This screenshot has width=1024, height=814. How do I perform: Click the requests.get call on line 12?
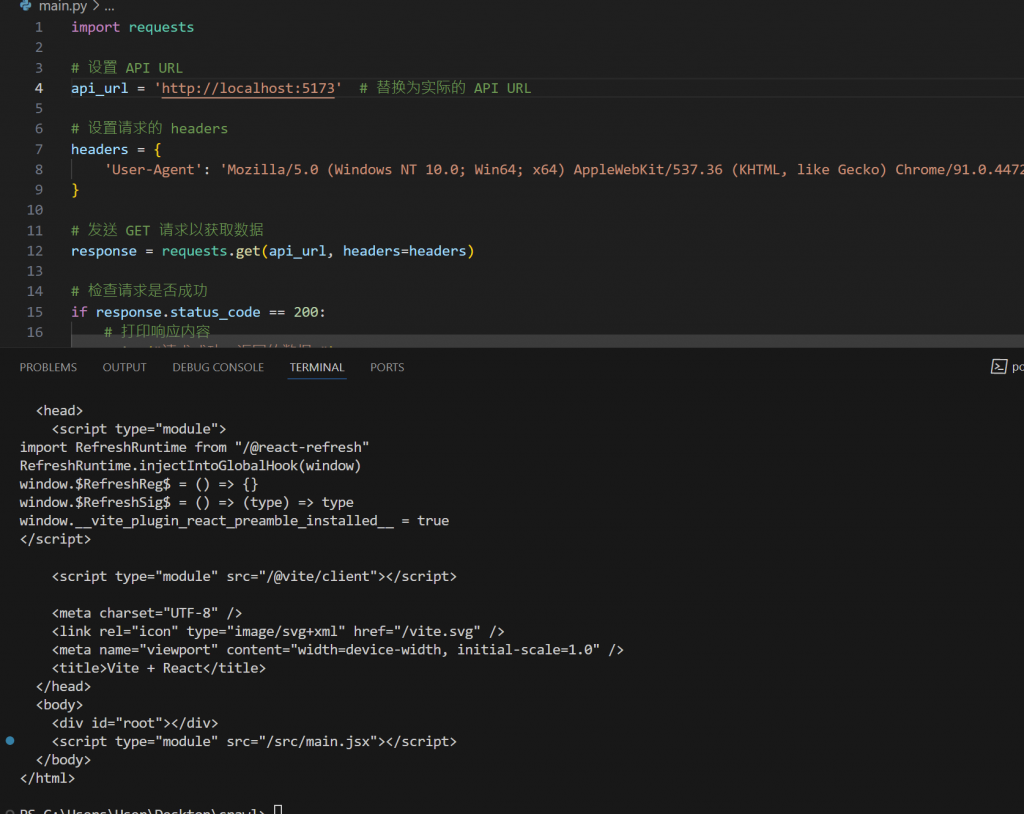[318, 251]
